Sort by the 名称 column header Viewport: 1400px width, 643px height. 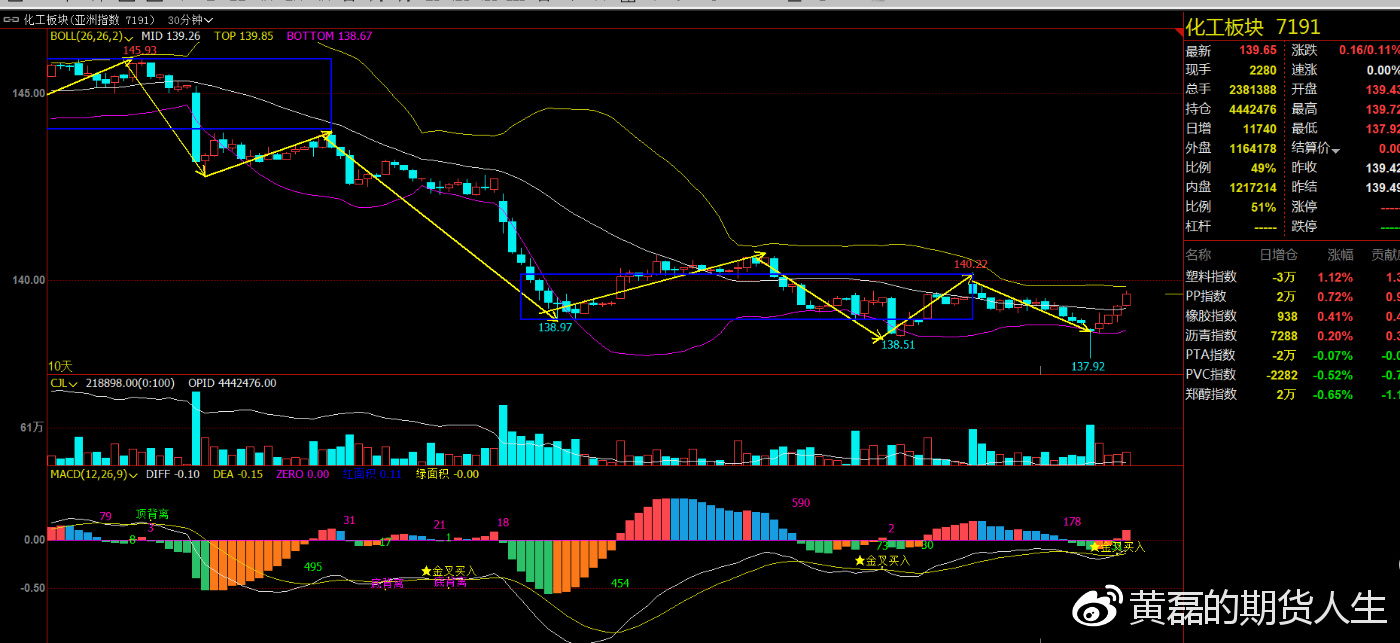(1198, 254)
